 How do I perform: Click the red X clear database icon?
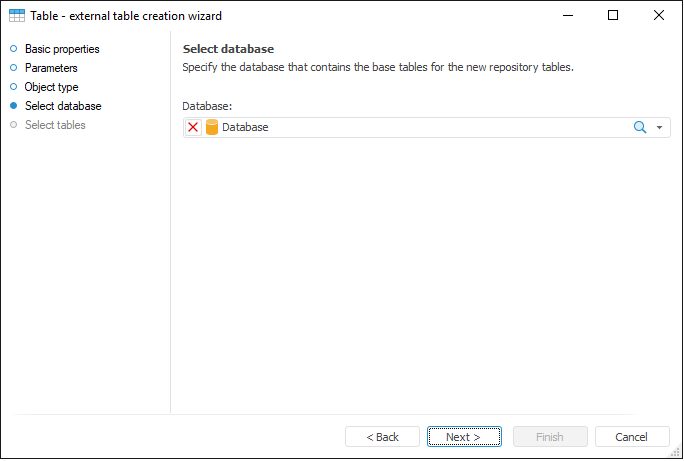click(x=193, y=128)
